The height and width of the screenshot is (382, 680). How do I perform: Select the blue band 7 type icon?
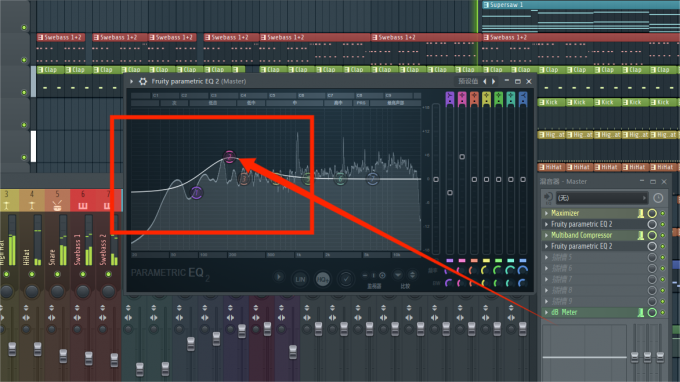point(523,99)
